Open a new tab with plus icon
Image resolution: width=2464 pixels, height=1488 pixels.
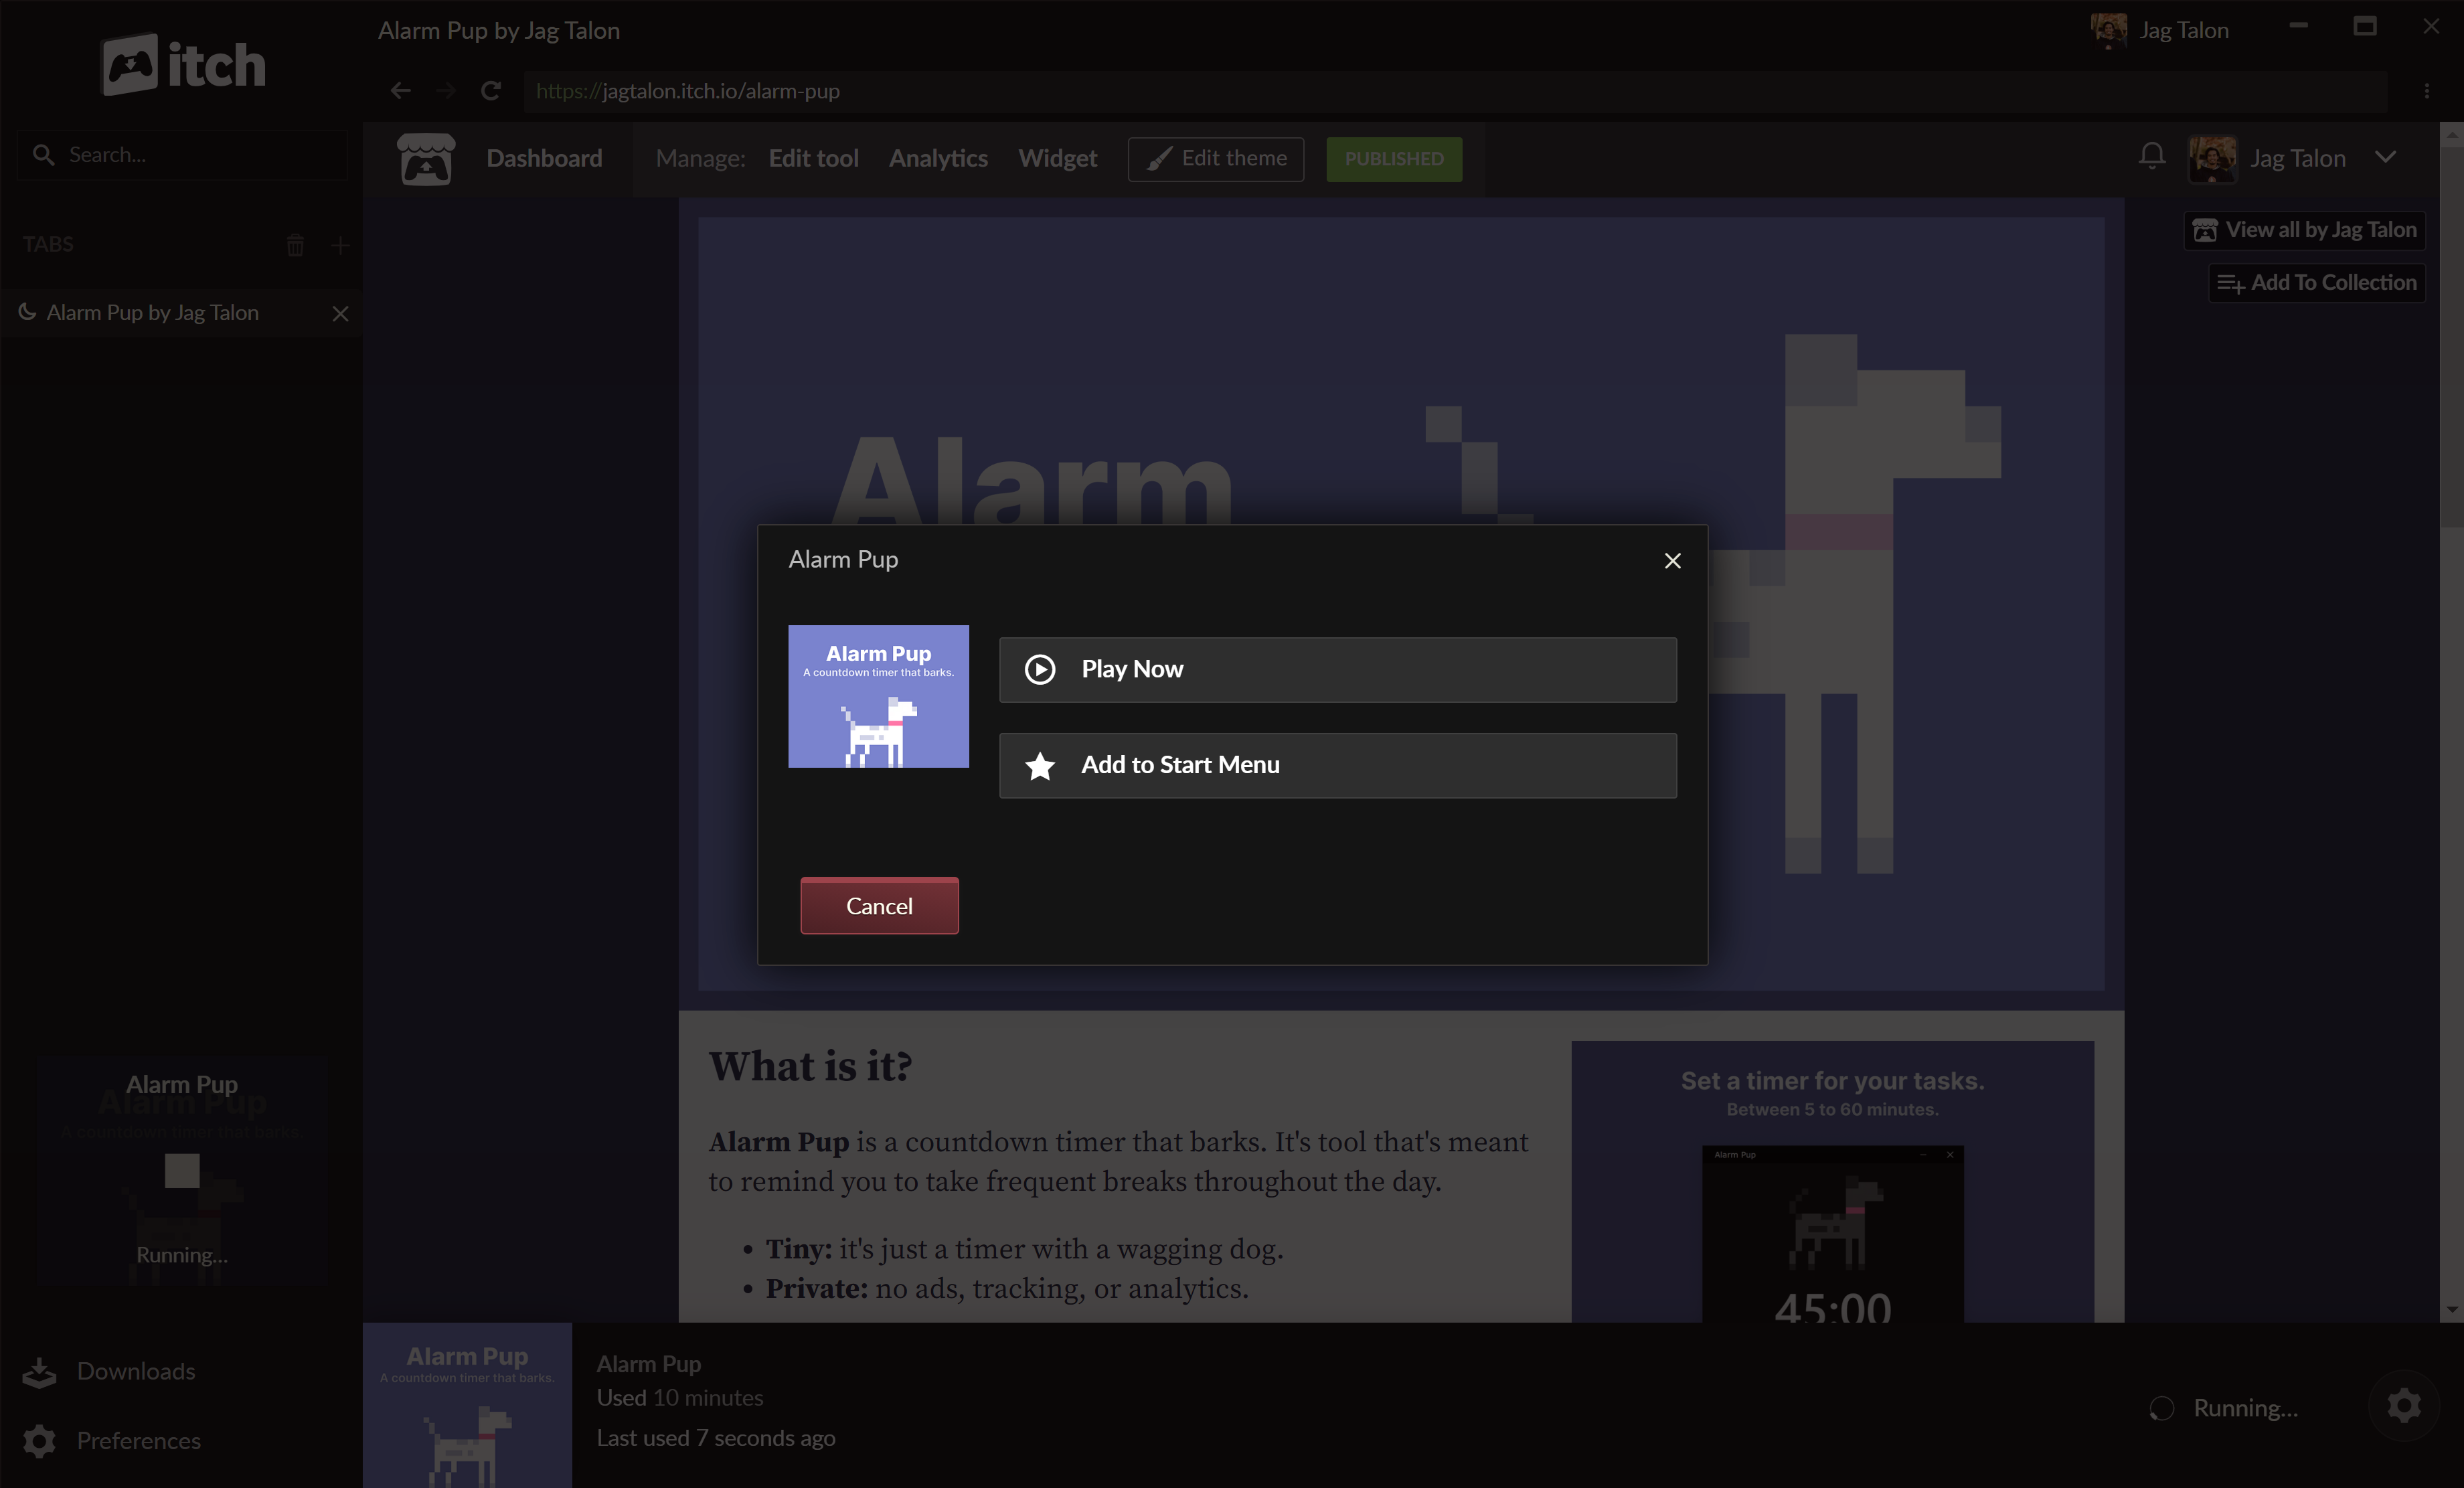(340, 245)
